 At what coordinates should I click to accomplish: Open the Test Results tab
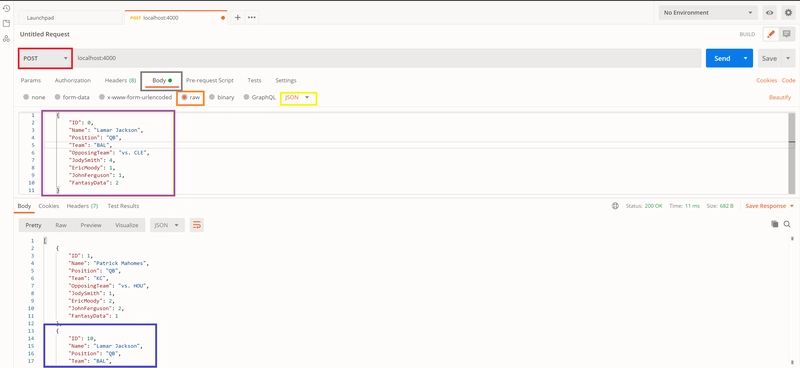tap(123, 206)
